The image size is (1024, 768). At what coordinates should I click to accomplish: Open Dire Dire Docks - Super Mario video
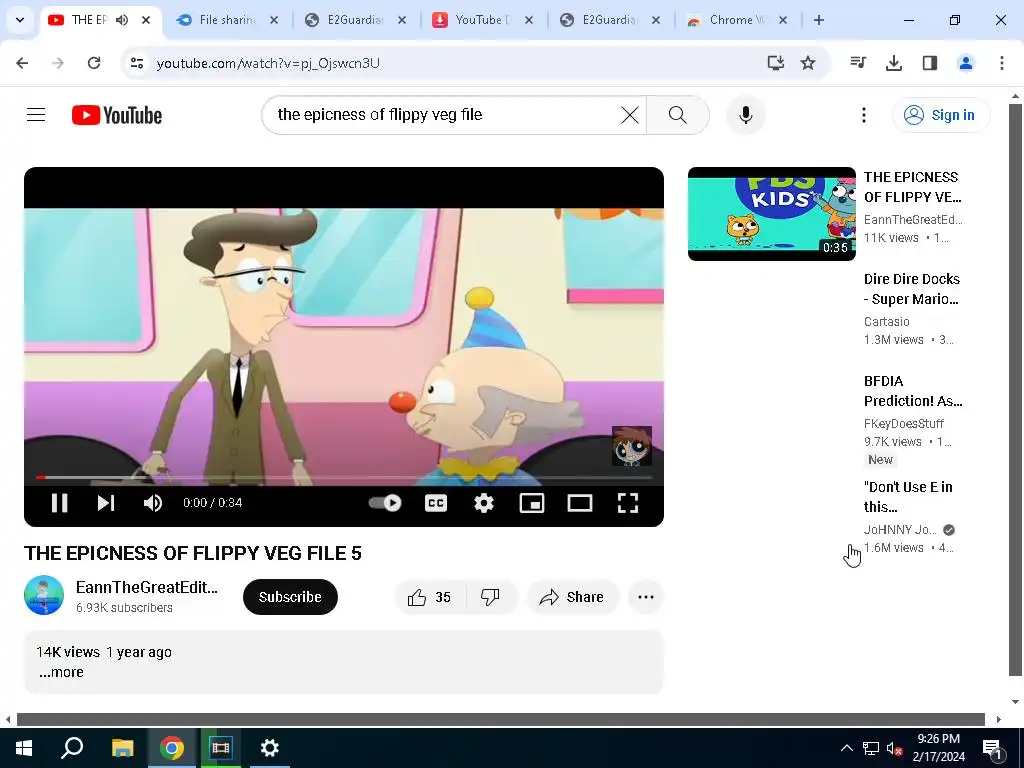point(912,289)
